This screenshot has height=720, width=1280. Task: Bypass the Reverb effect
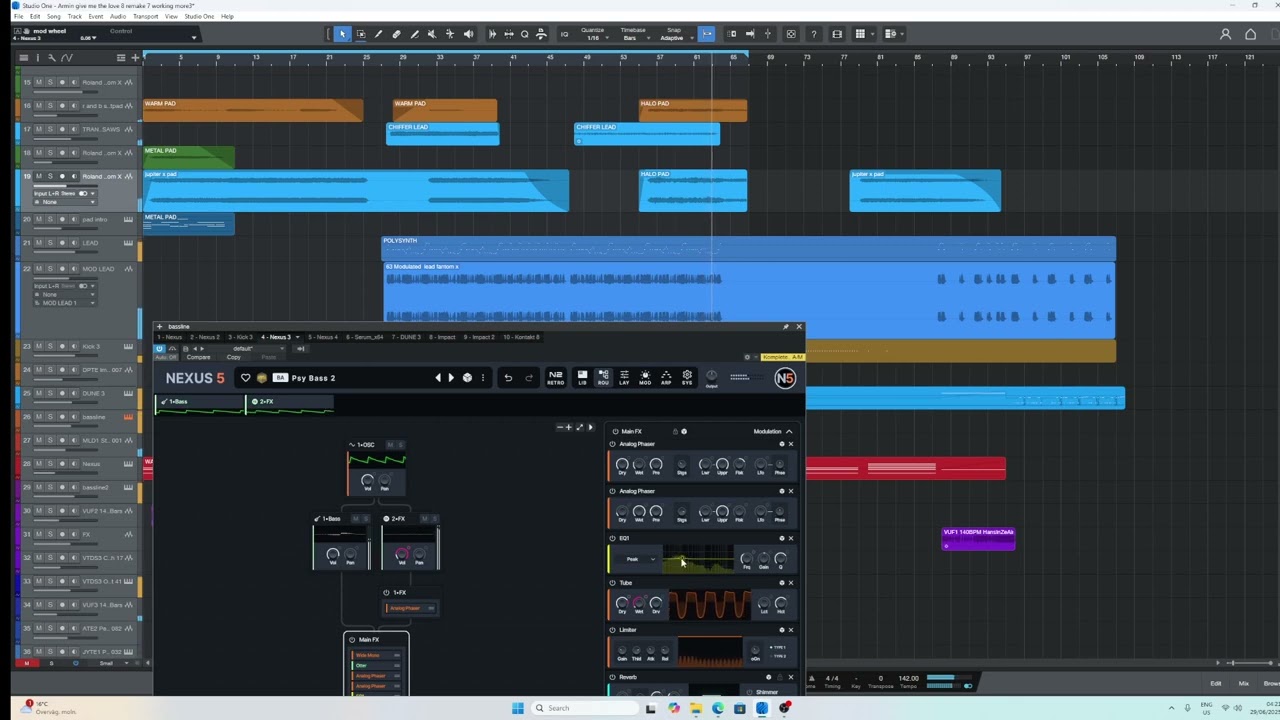tap(614, 677)
